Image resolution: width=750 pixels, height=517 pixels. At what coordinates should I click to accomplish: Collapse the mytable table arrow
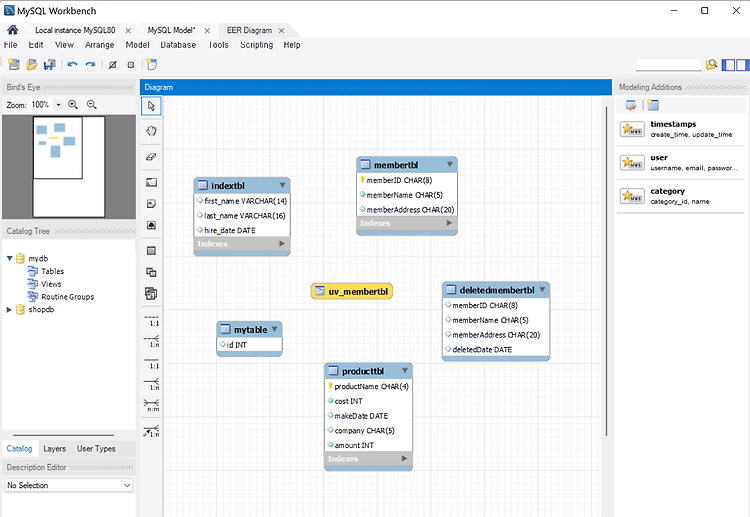(x=275, y=329)
